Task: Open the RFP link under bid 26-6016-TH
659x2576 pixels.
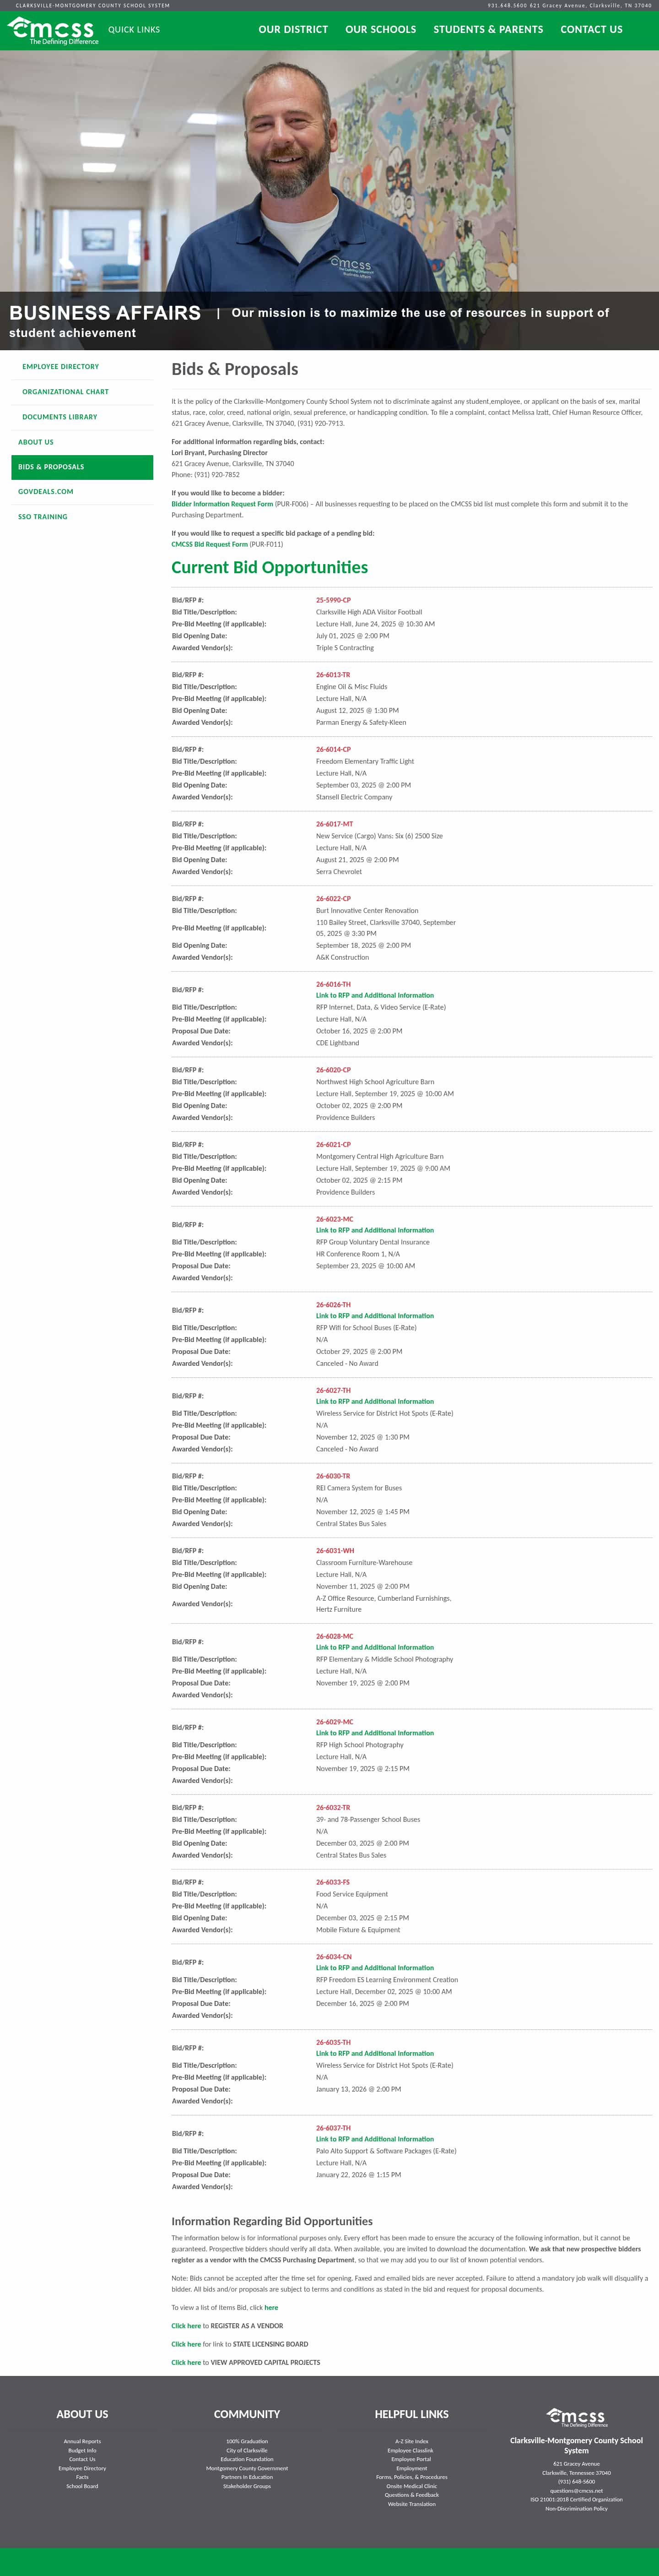Action: 375,996
